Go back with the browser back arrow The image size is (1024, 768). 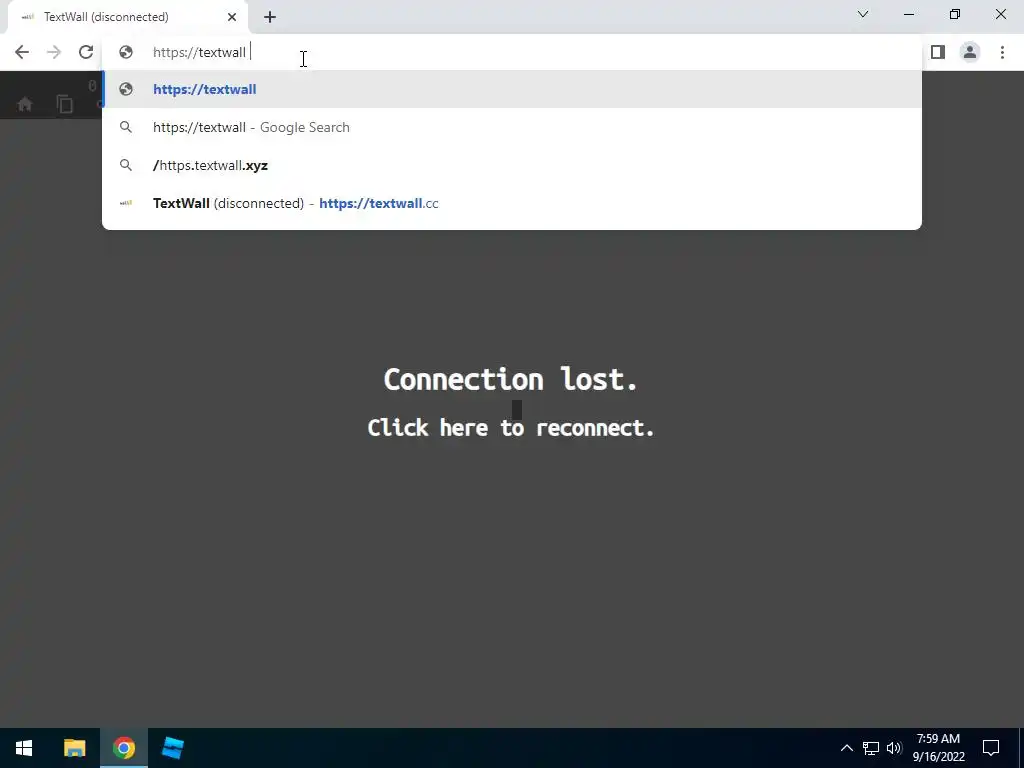(22, 52)
